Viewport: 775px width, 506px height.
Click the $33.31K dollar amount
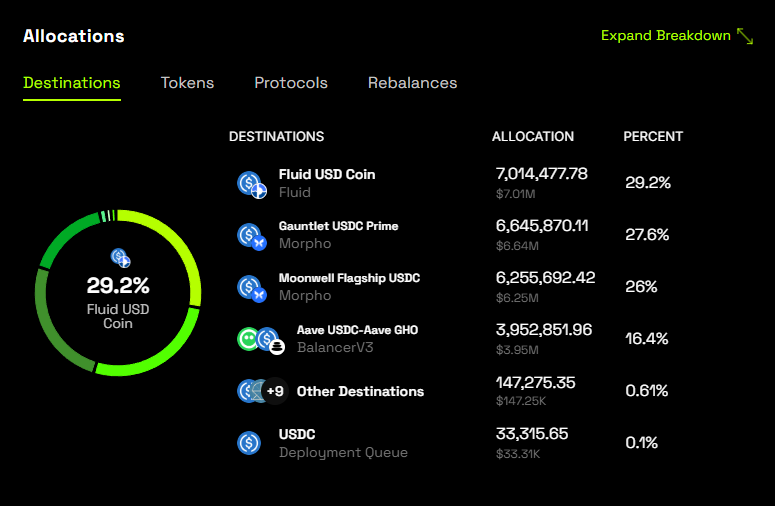click(518, 454)
